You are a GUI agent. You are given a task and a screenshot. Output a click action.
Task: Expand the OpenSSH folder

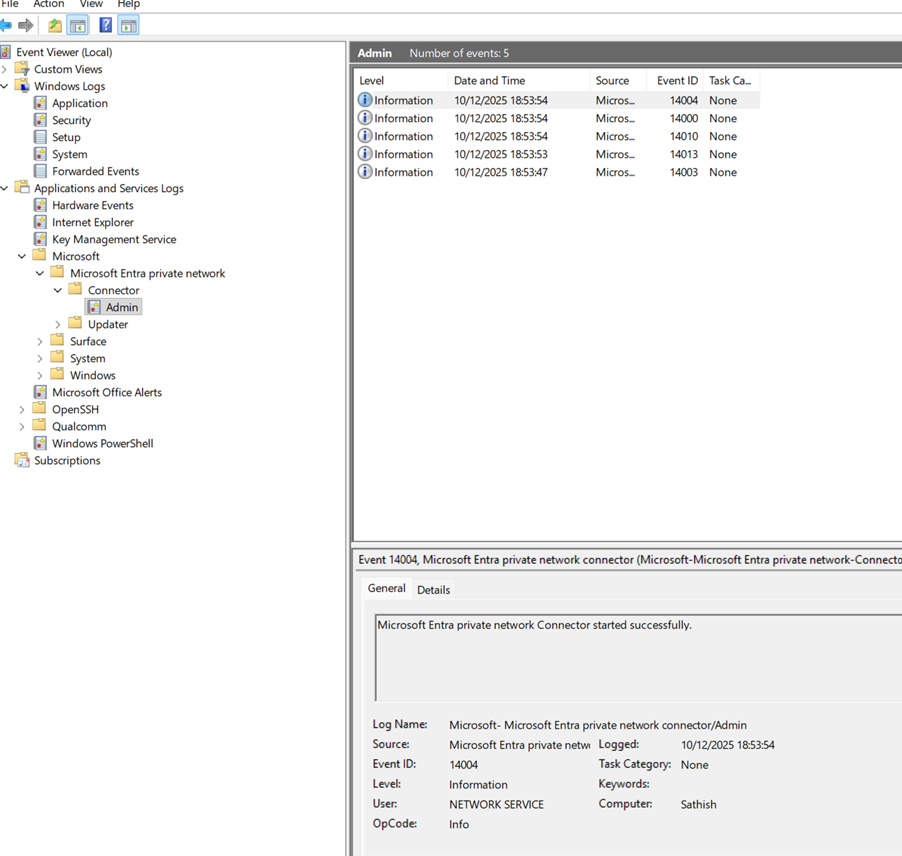click(22, 409)
